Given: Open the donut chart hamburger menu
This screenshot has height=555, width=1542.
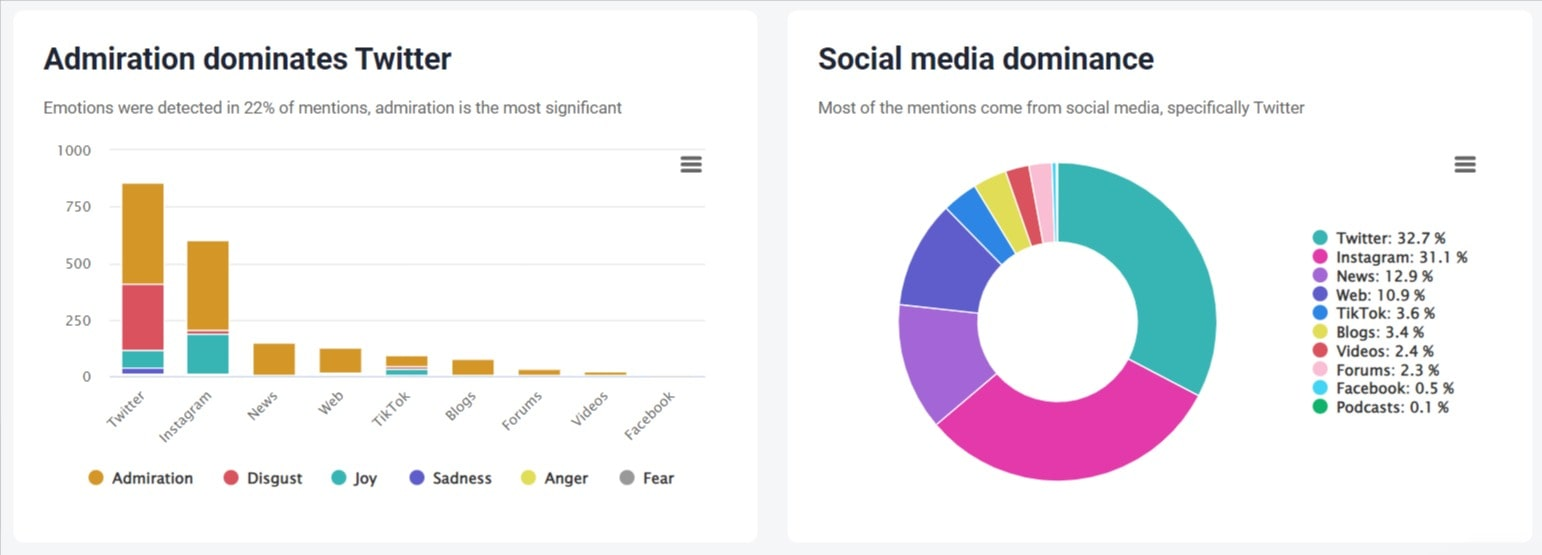Looking at the screenshot, I should click(x=1465, y=165).
